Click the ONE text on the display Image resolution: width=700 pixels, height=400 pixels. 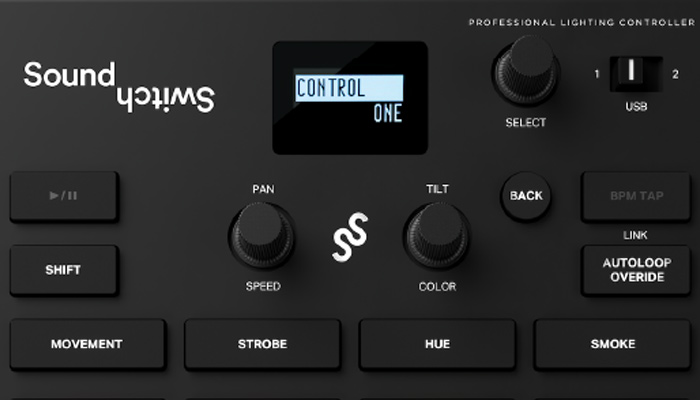pyautogui.click(x=388, y=113)
